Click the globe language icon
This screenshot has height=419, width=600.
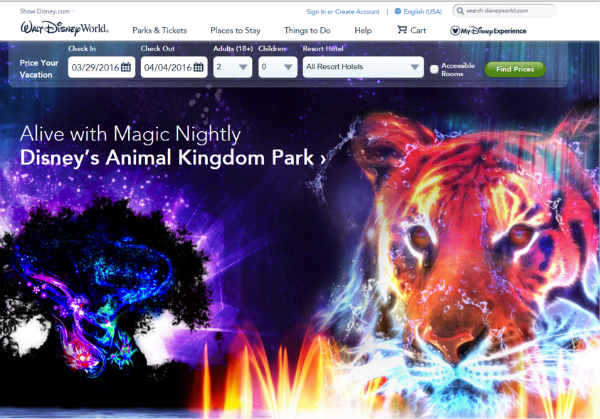tap(398, 11)
